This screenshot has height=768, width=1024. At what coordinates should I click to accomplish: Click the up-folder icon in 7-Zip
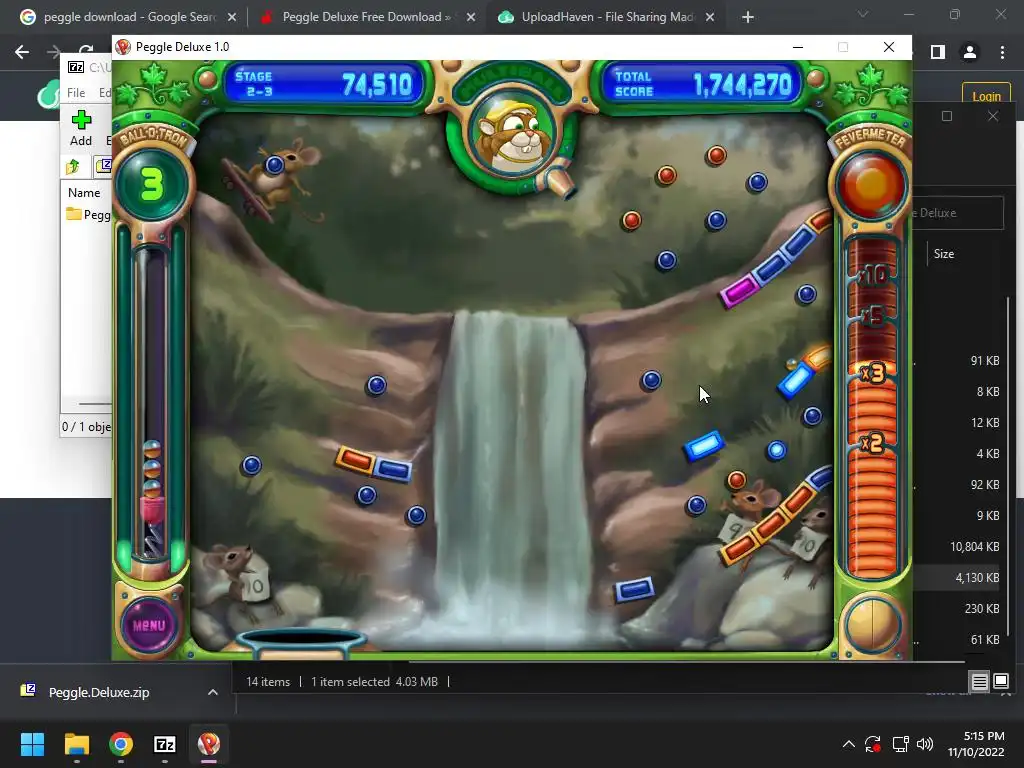[x=73, y=167]
